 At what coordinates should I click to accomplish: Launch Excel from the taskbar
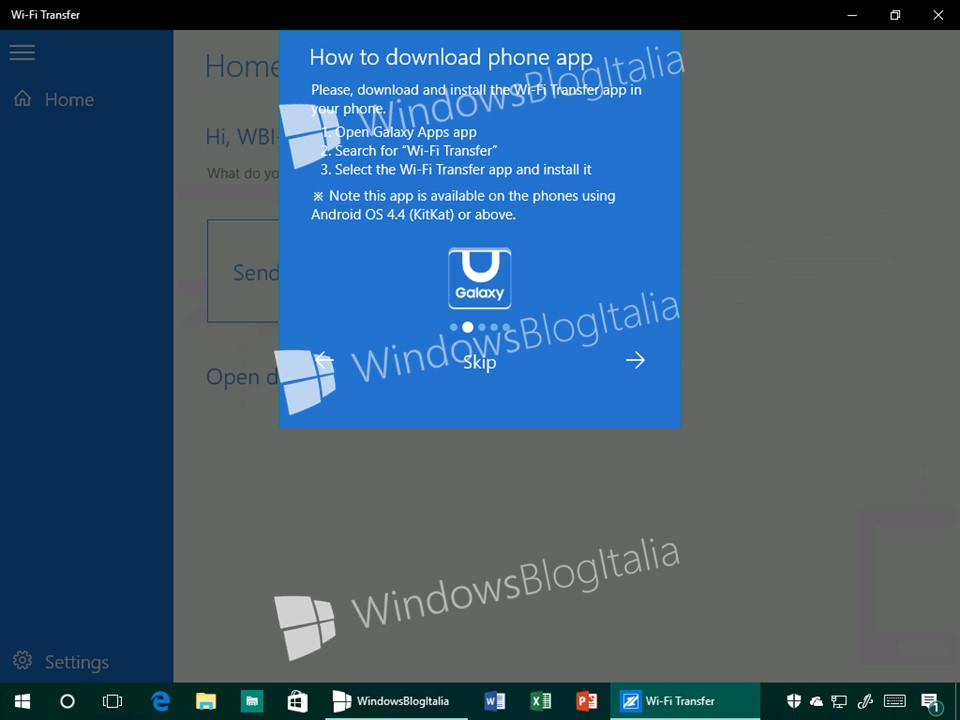(x=541, y=701)
